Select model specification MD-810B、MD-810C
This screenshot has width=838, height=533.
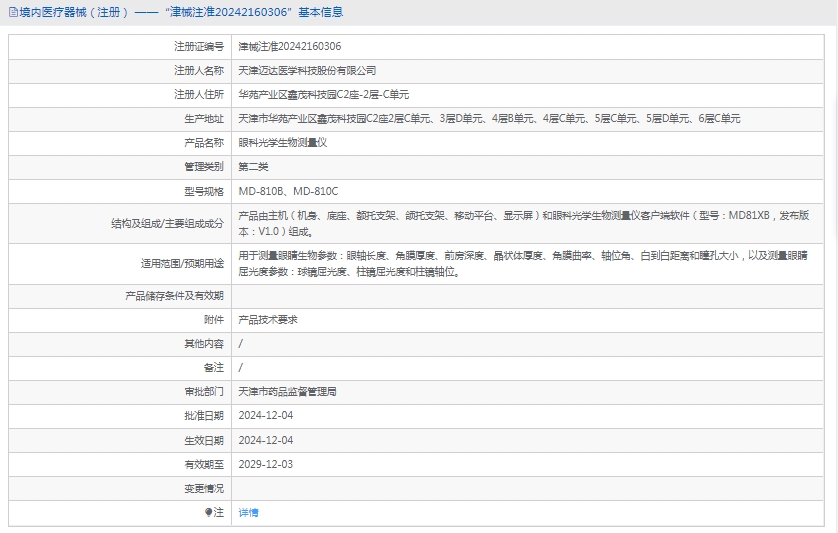point(288,190)
